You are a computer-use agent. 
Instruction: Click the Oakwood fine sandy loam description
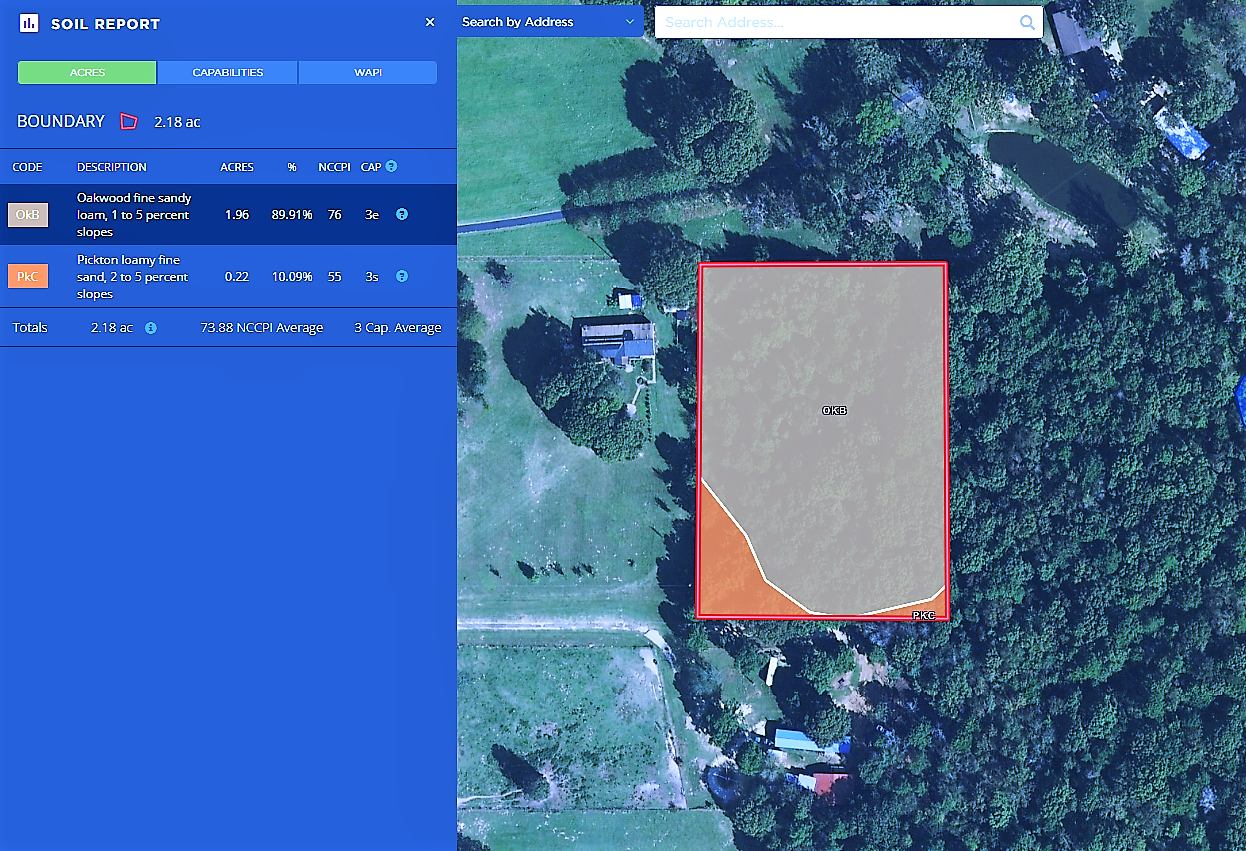134,215
